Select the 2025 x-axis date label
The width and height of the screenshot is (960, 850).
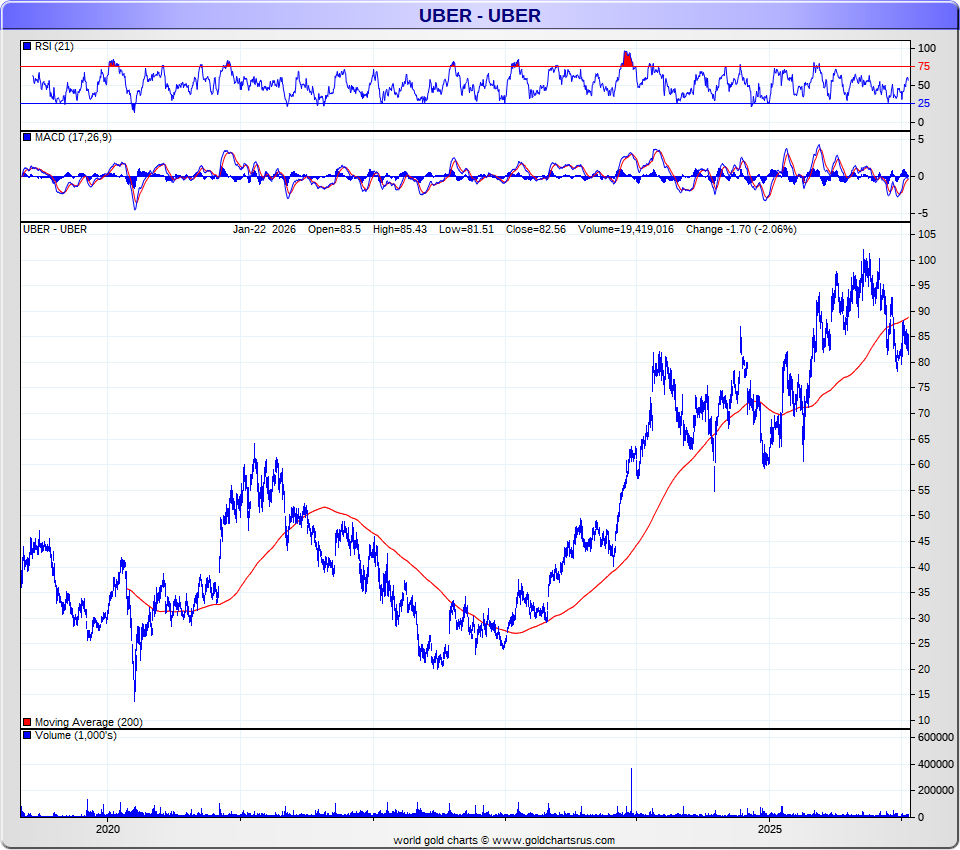pyautogui.click(x=769, y=829)
